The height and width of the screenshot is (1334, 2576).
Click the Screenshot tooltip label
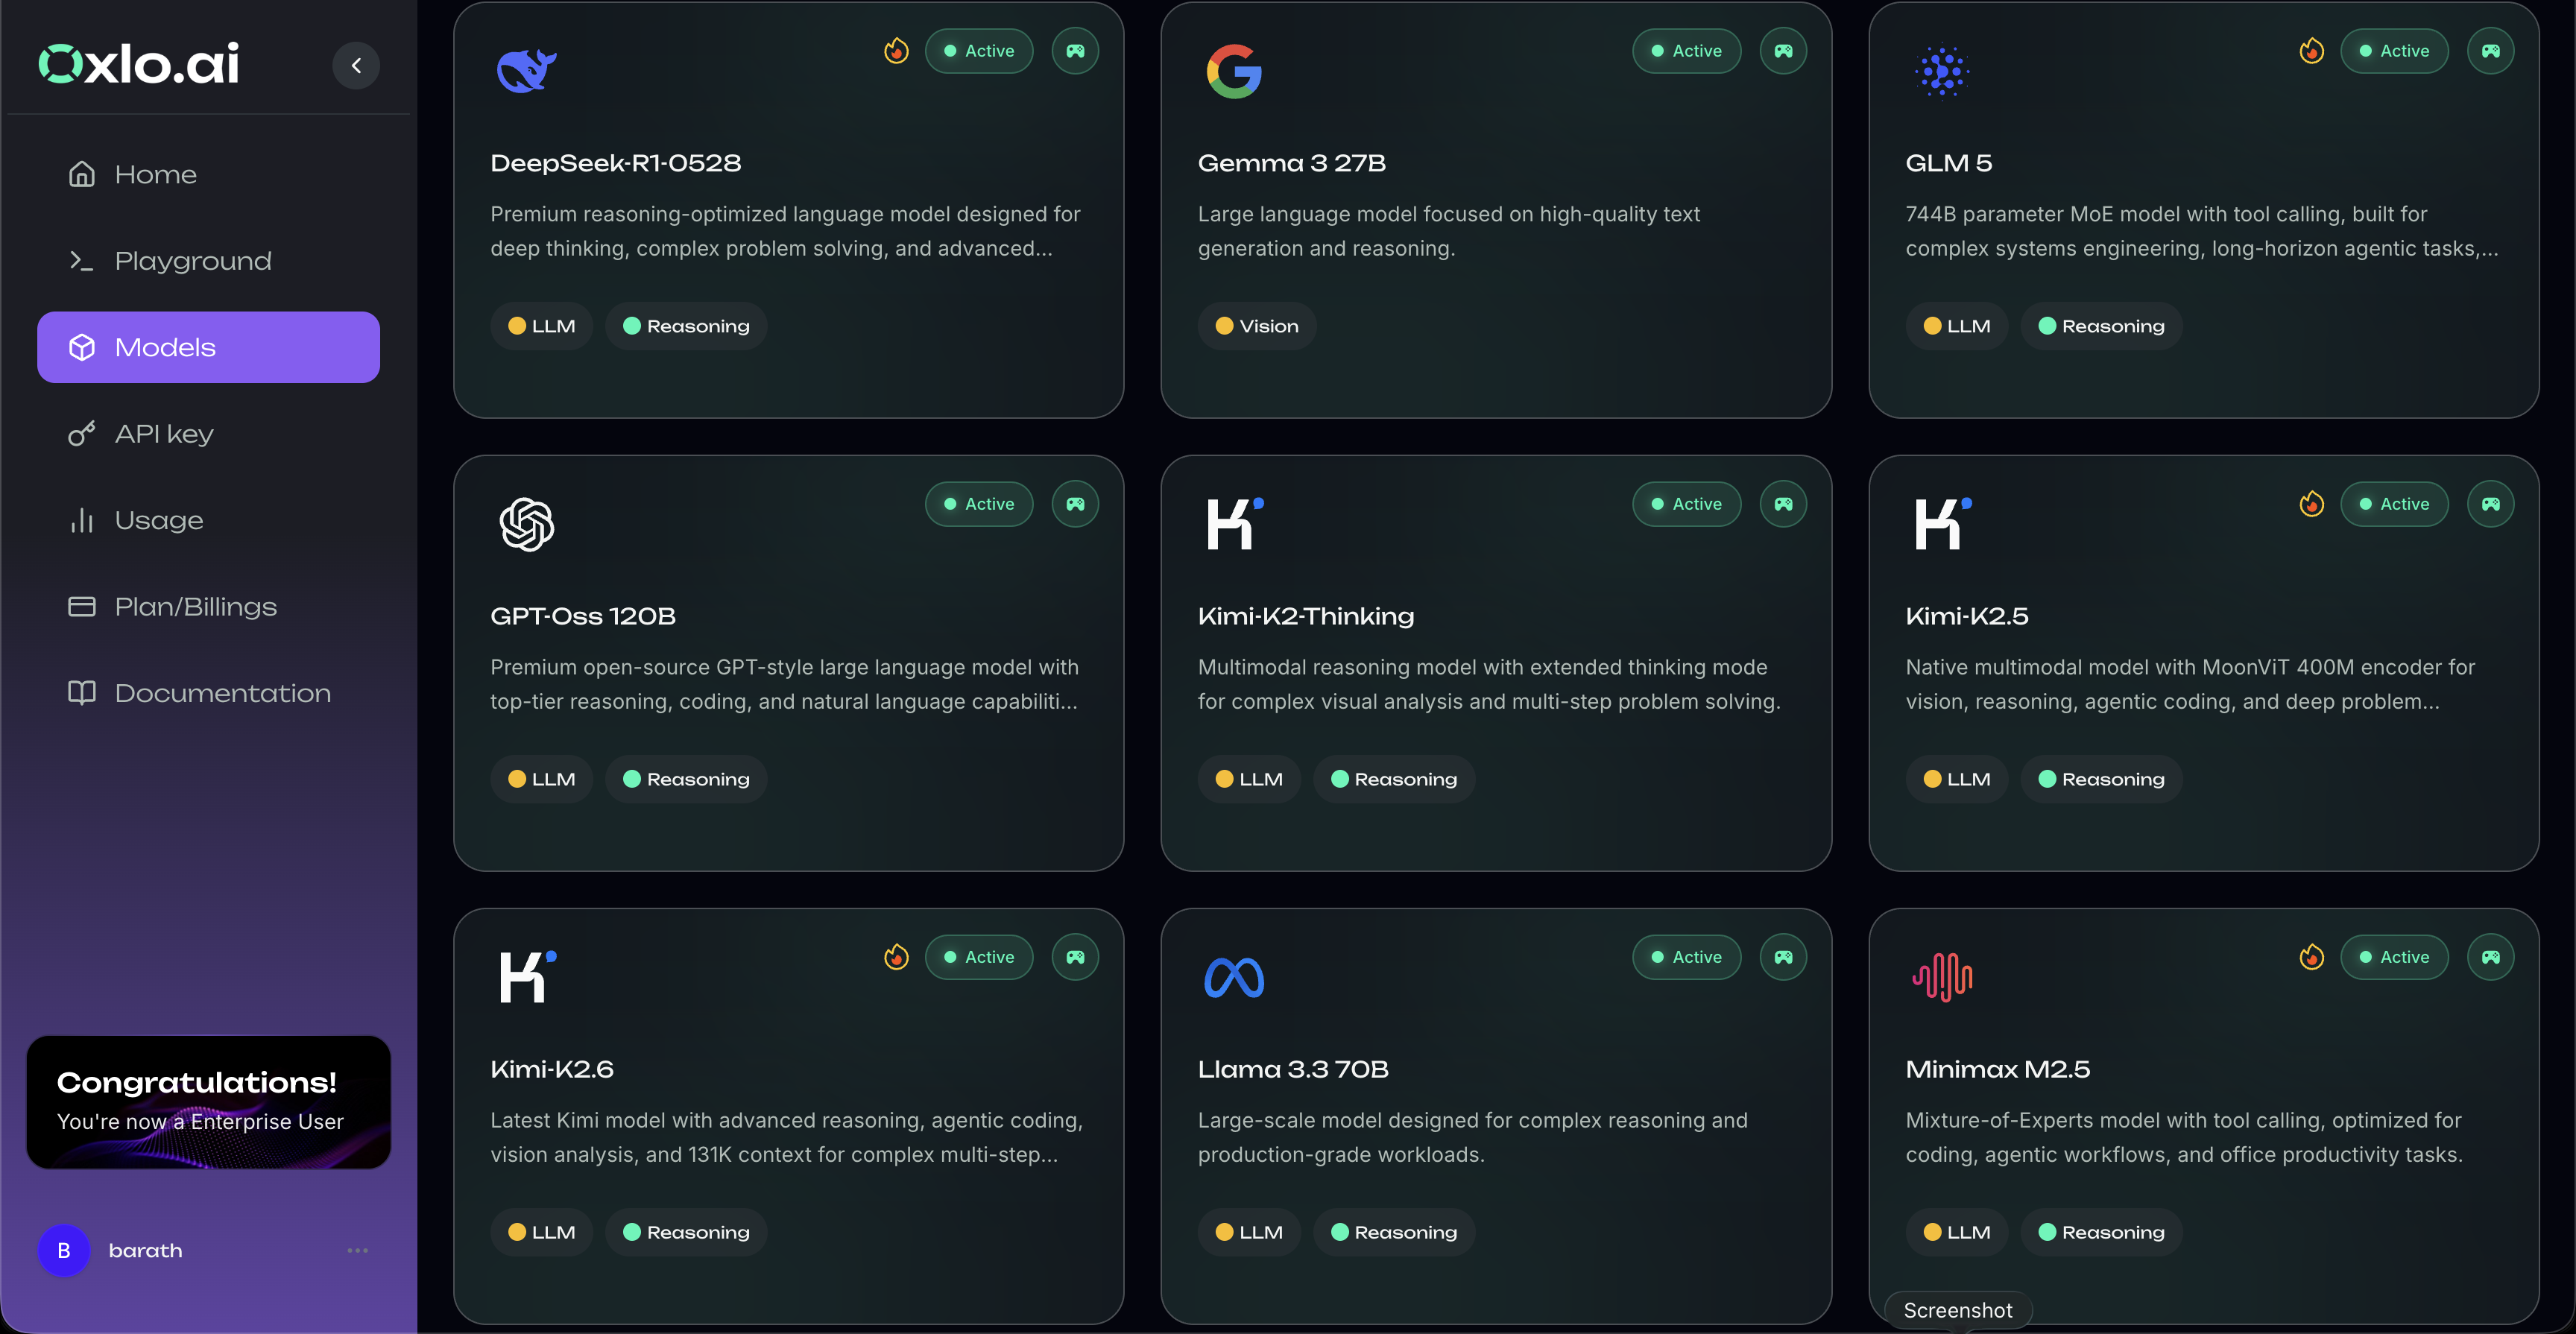pos(1958,1310)
